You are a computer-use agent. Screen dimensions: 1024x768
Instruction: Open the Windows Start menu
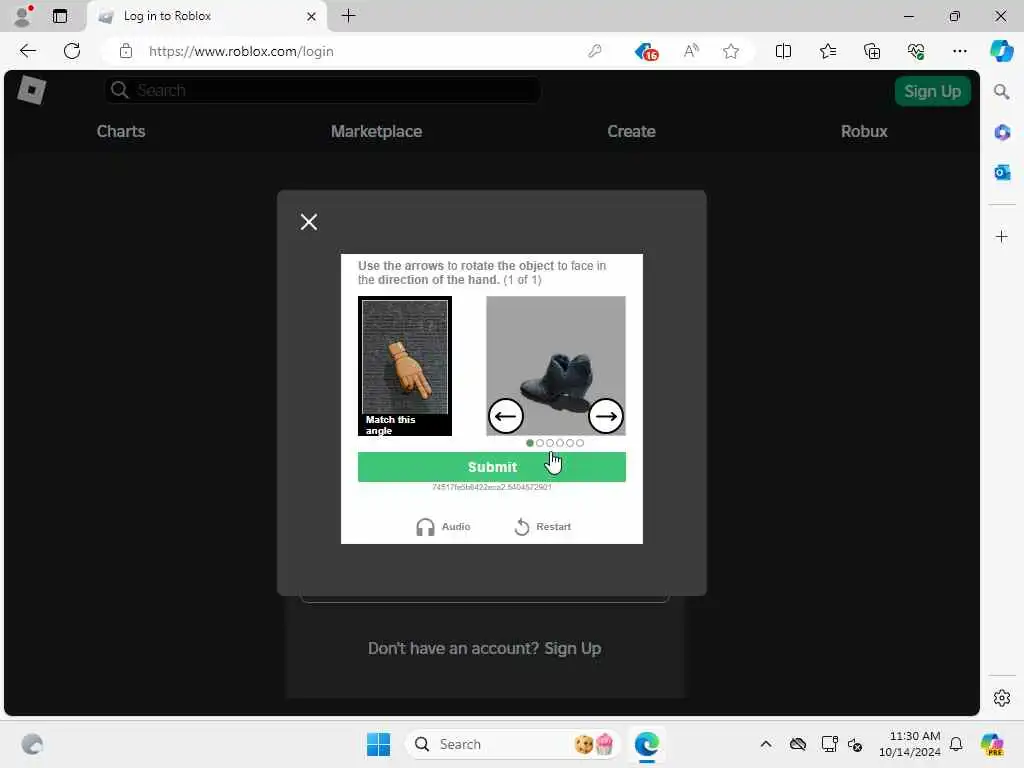(378, 744)
